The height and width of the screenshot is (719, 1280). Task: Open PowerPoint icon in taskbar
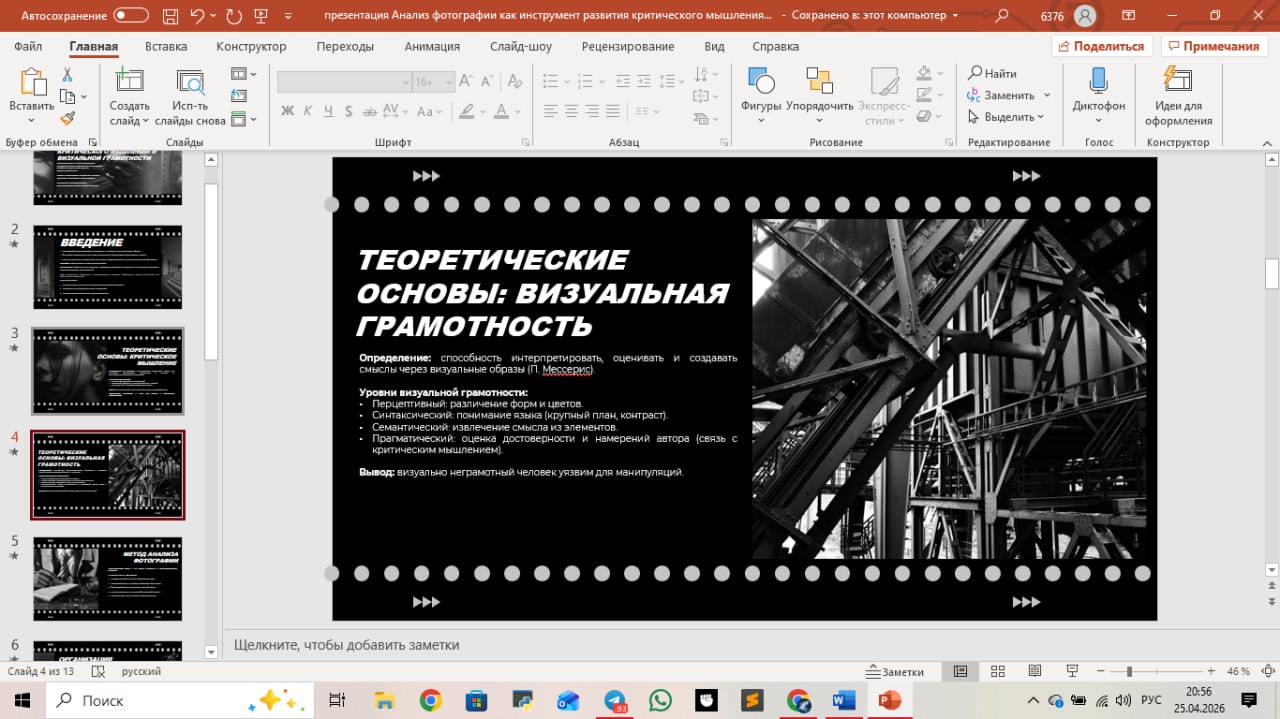pyautogui.click(x=889, y=700)
